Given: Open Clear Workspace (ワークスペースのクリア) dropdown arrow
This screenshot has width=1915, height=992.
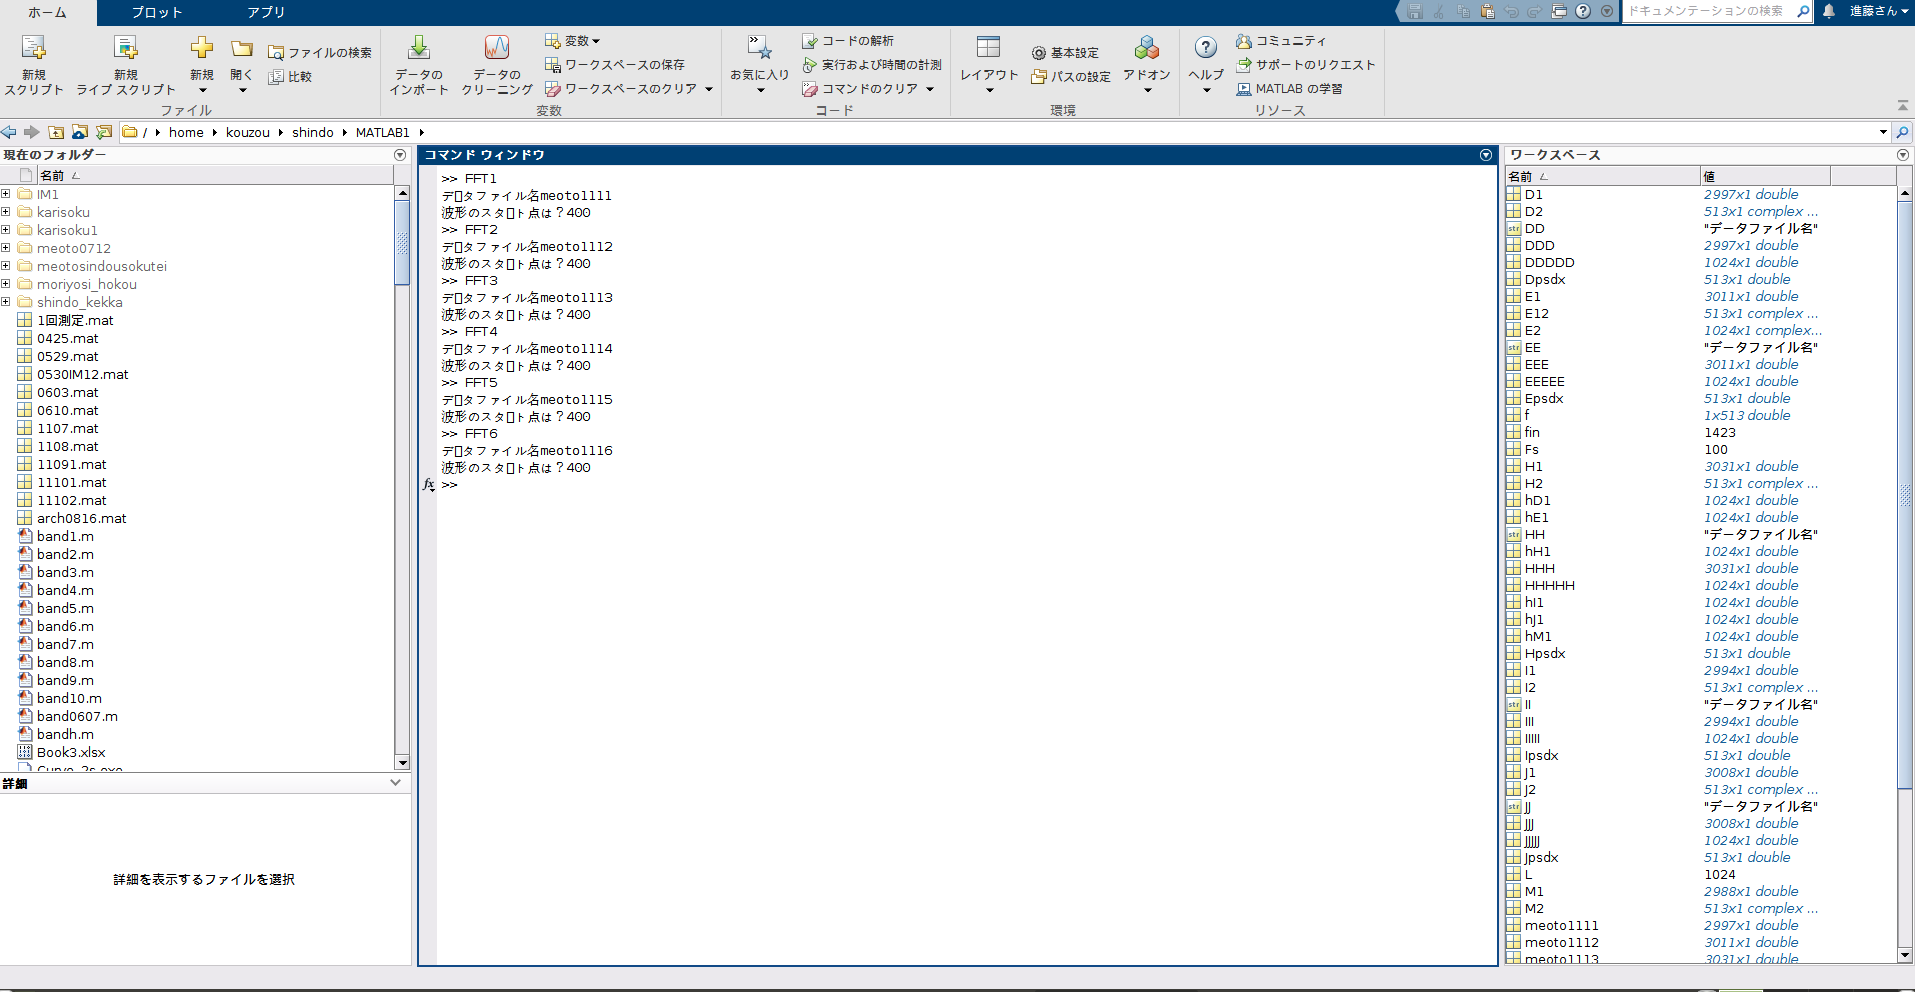Looking at the screenshot, I should pos(709,89).
